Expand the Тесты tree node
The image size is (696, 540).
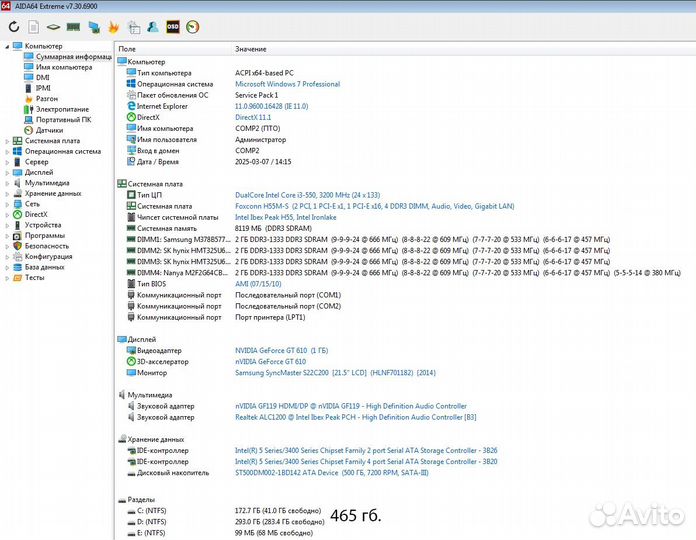[7, 278]
